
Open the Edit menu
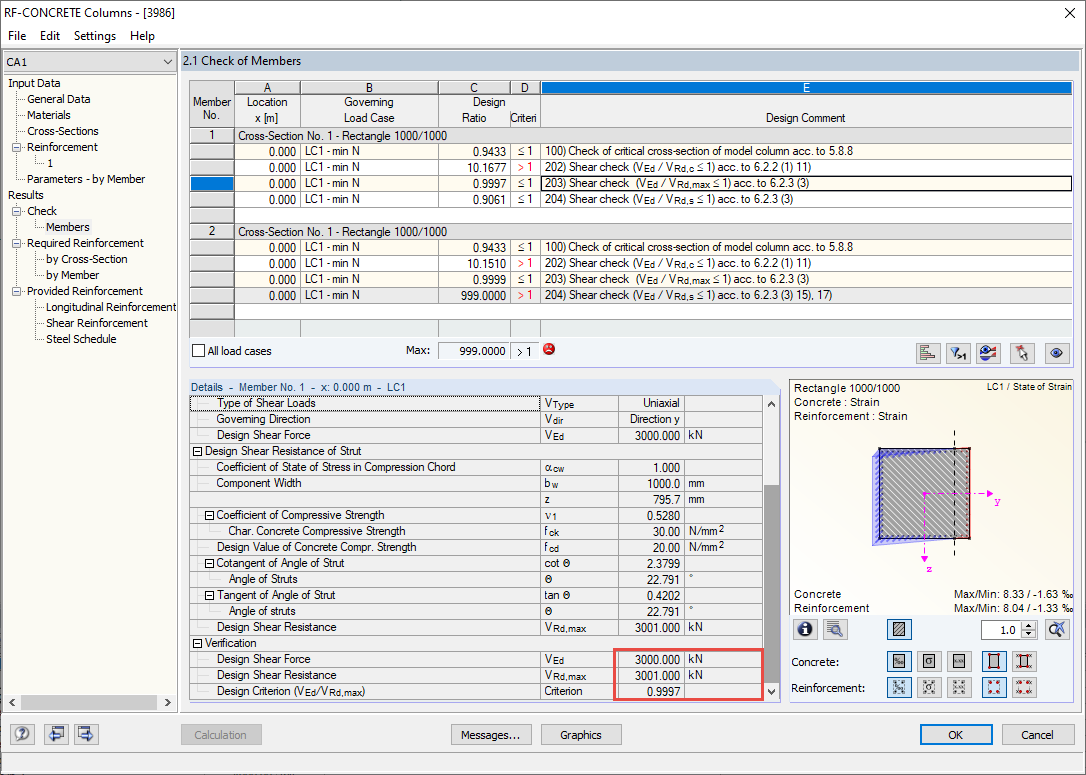point(49,36)
